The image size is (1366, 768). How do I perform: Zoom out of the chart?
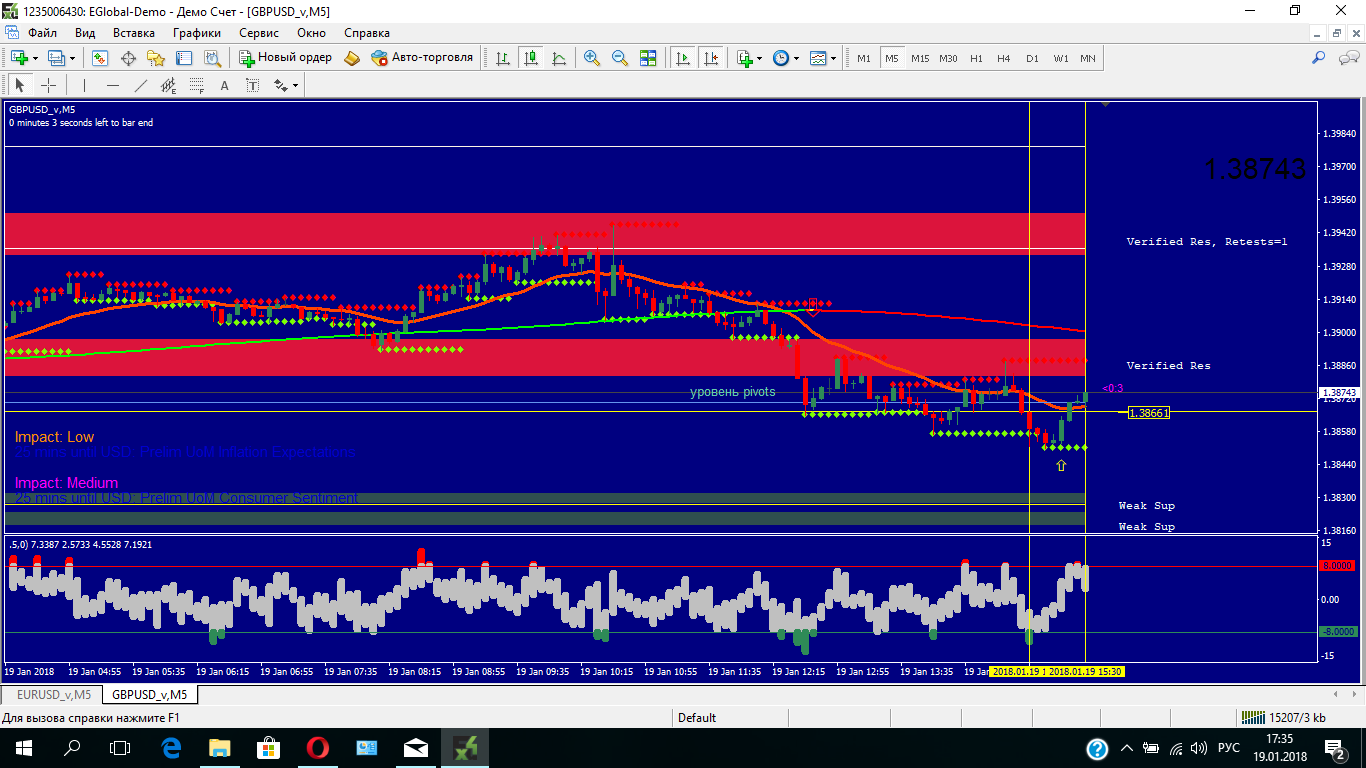pyautogui.click(x=620, y=58)
